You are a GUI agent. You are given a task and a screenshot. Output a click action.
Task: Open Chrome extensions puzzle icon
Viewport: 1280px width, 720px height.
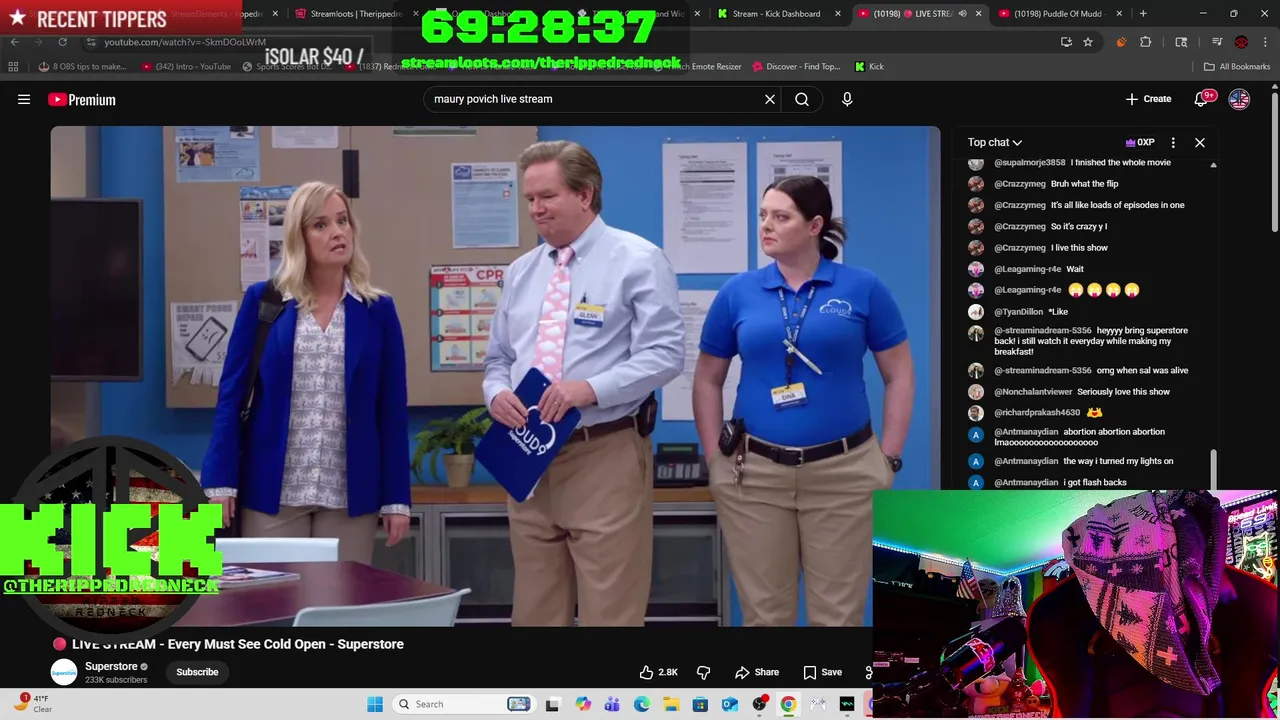click(1146, 42)
